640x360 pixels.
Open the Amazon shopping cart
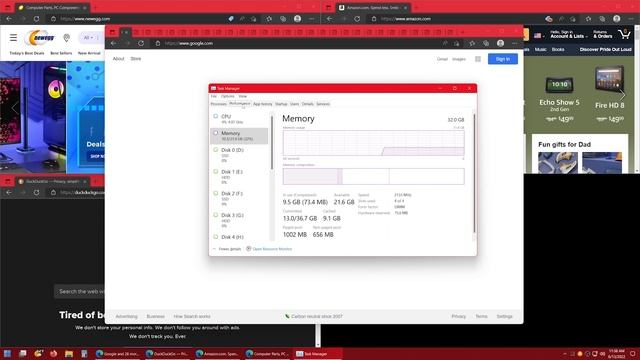click(x=624, y=35)
